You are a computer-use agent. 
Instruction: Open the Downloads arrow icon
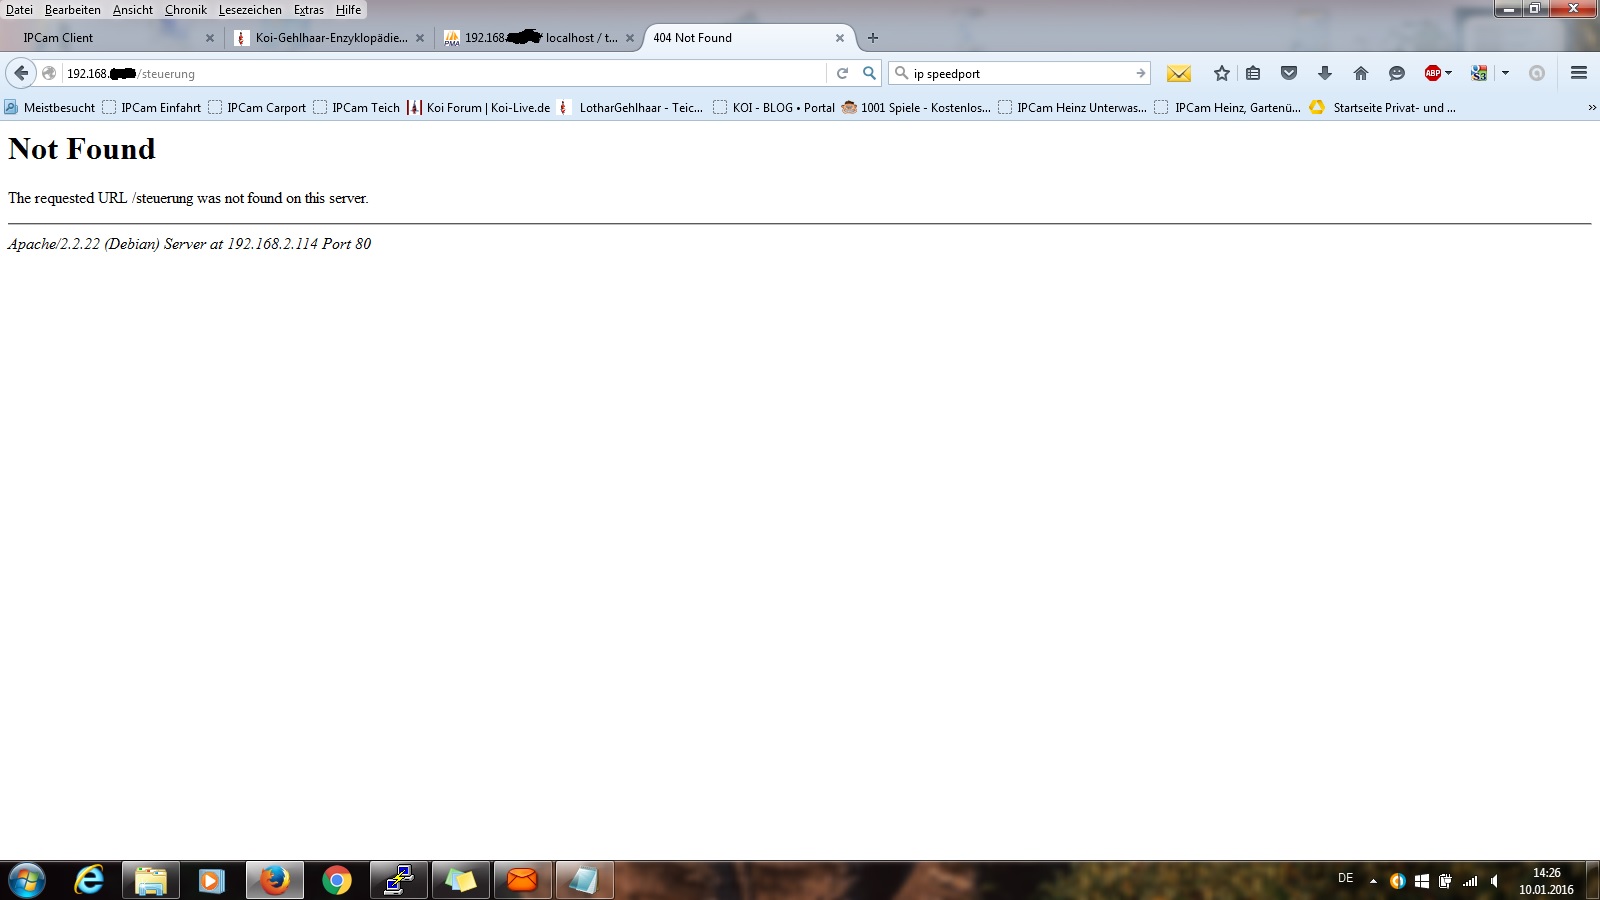point(1325,73)
